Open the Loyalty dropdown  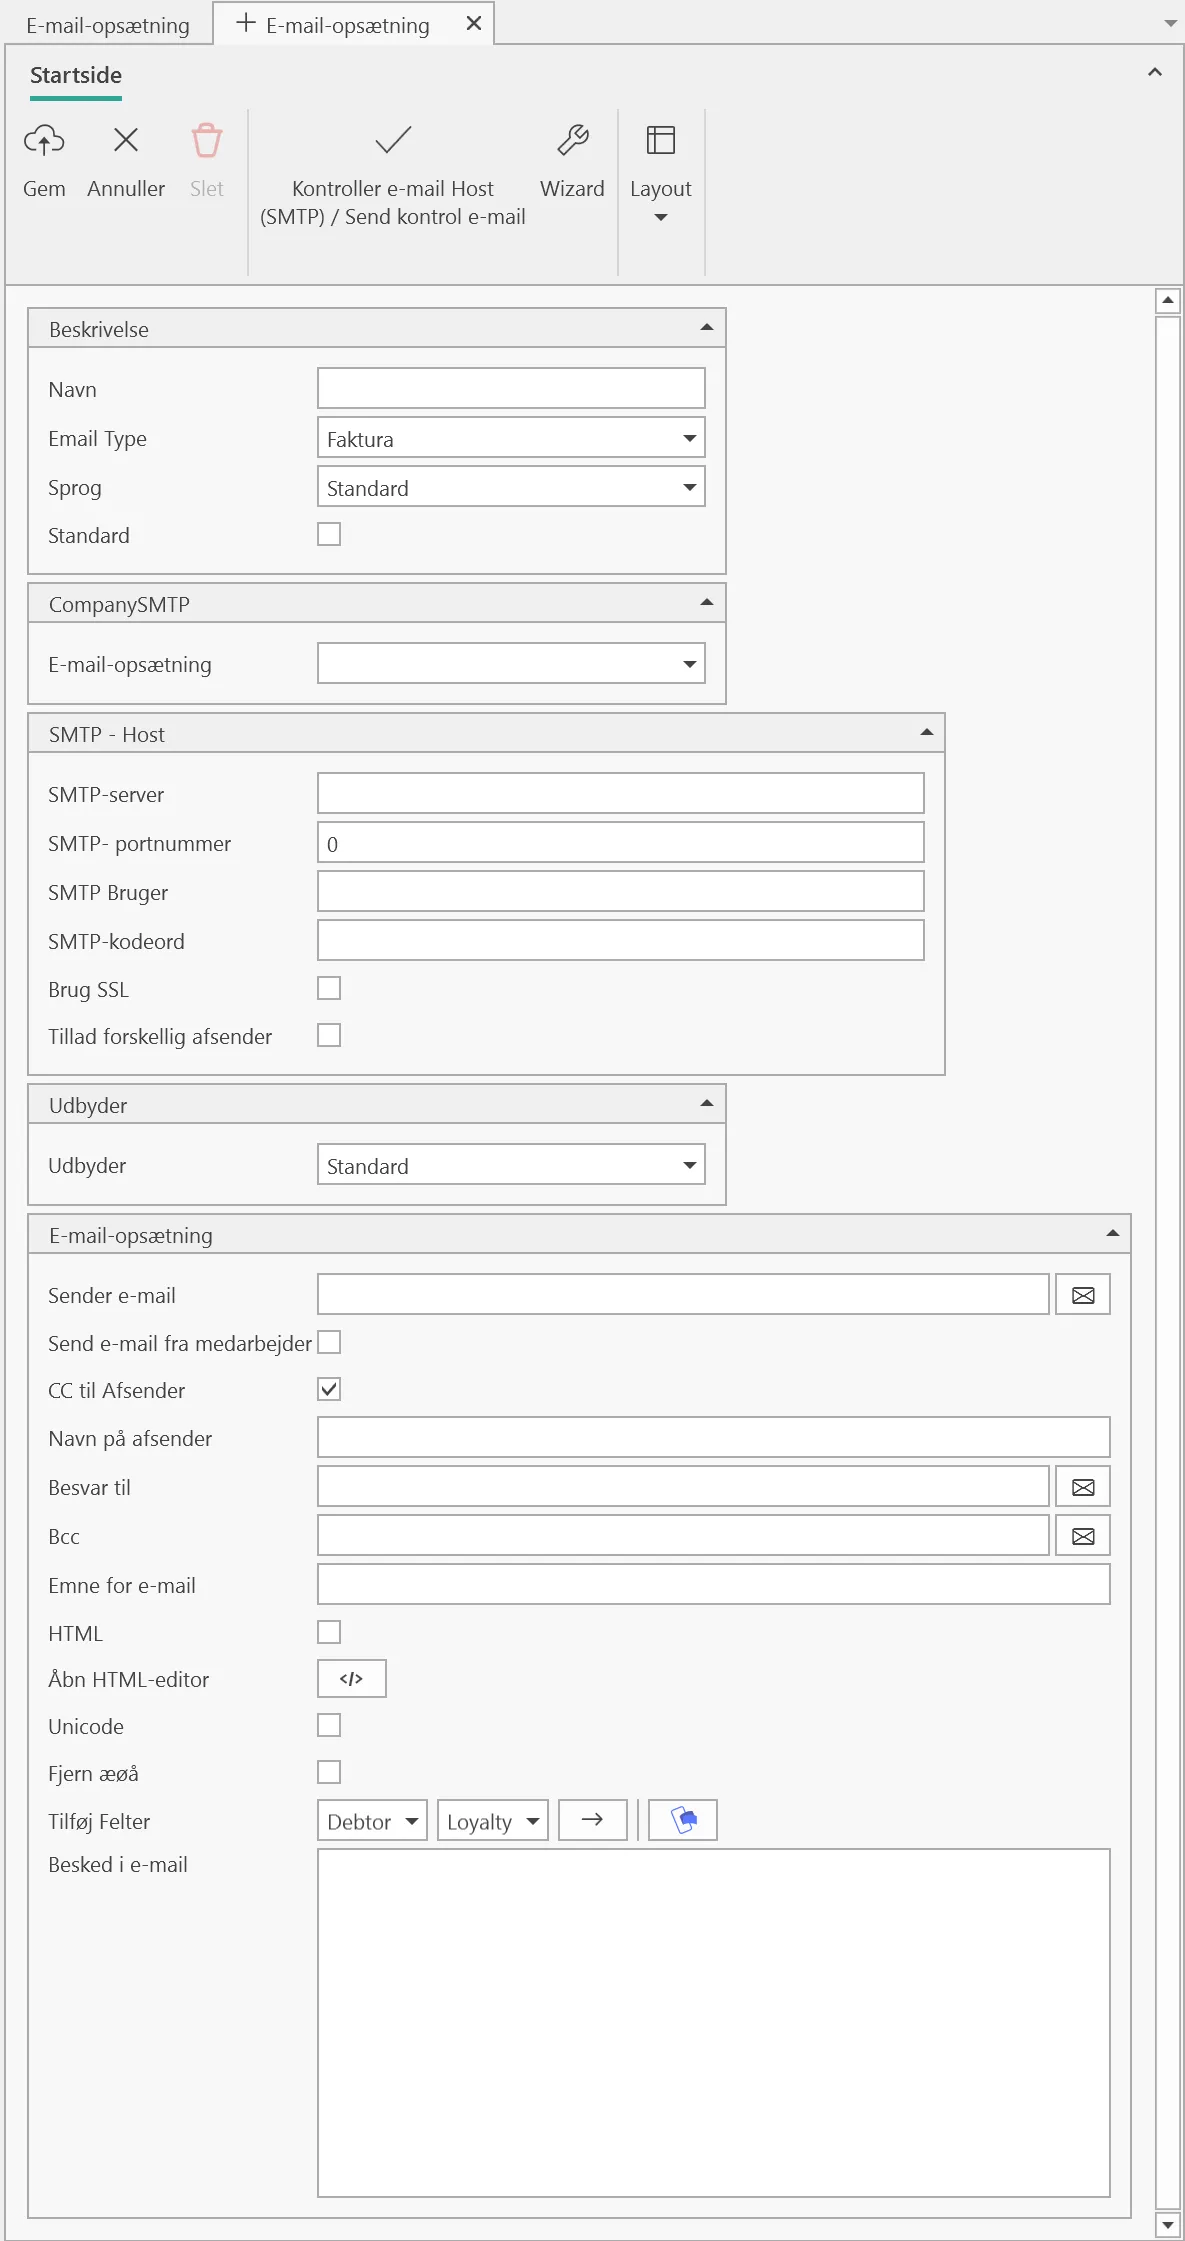tap(493, 1820)
